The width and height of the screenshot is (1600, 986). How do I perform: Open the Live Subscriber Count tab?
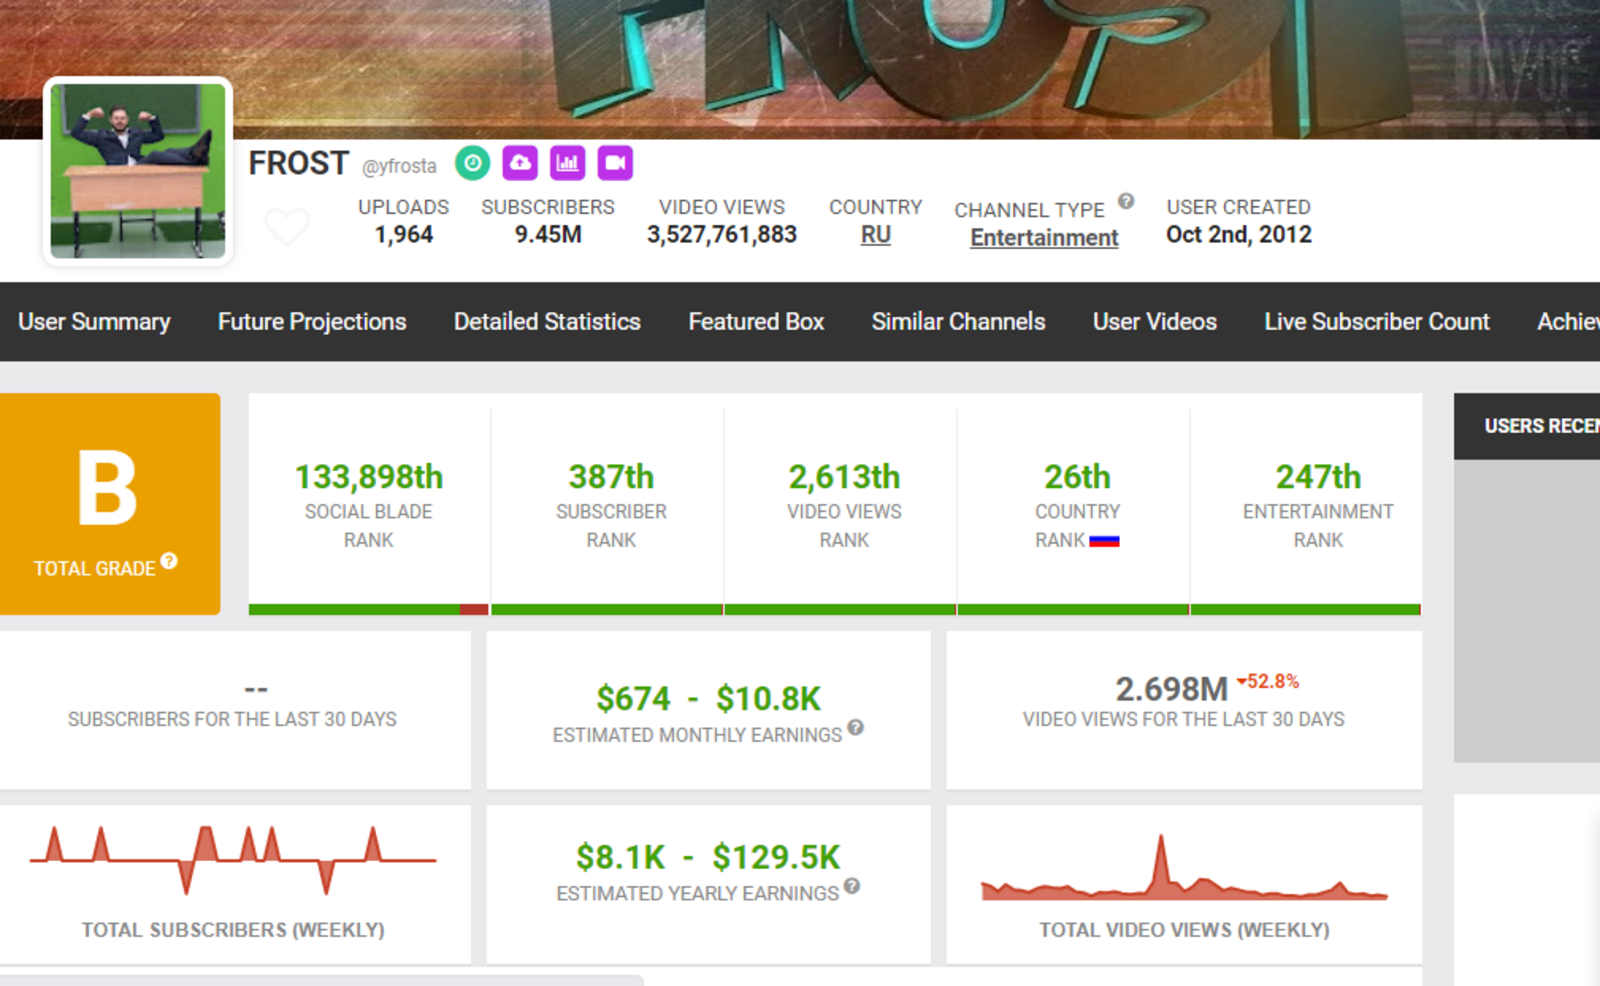pos(1377,321)
